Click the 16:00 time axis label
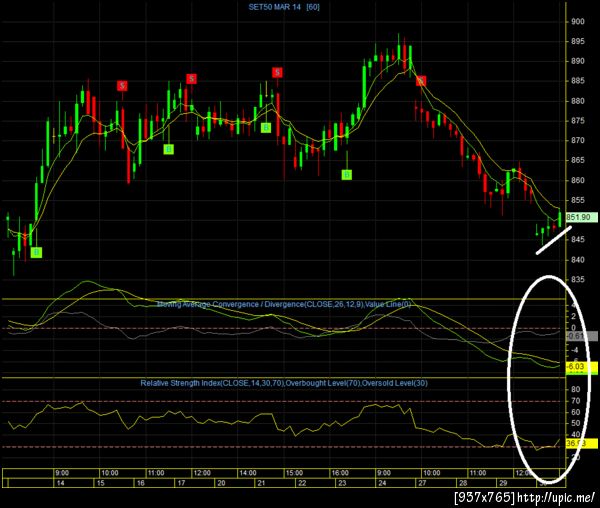 click(x=340, y=473)
